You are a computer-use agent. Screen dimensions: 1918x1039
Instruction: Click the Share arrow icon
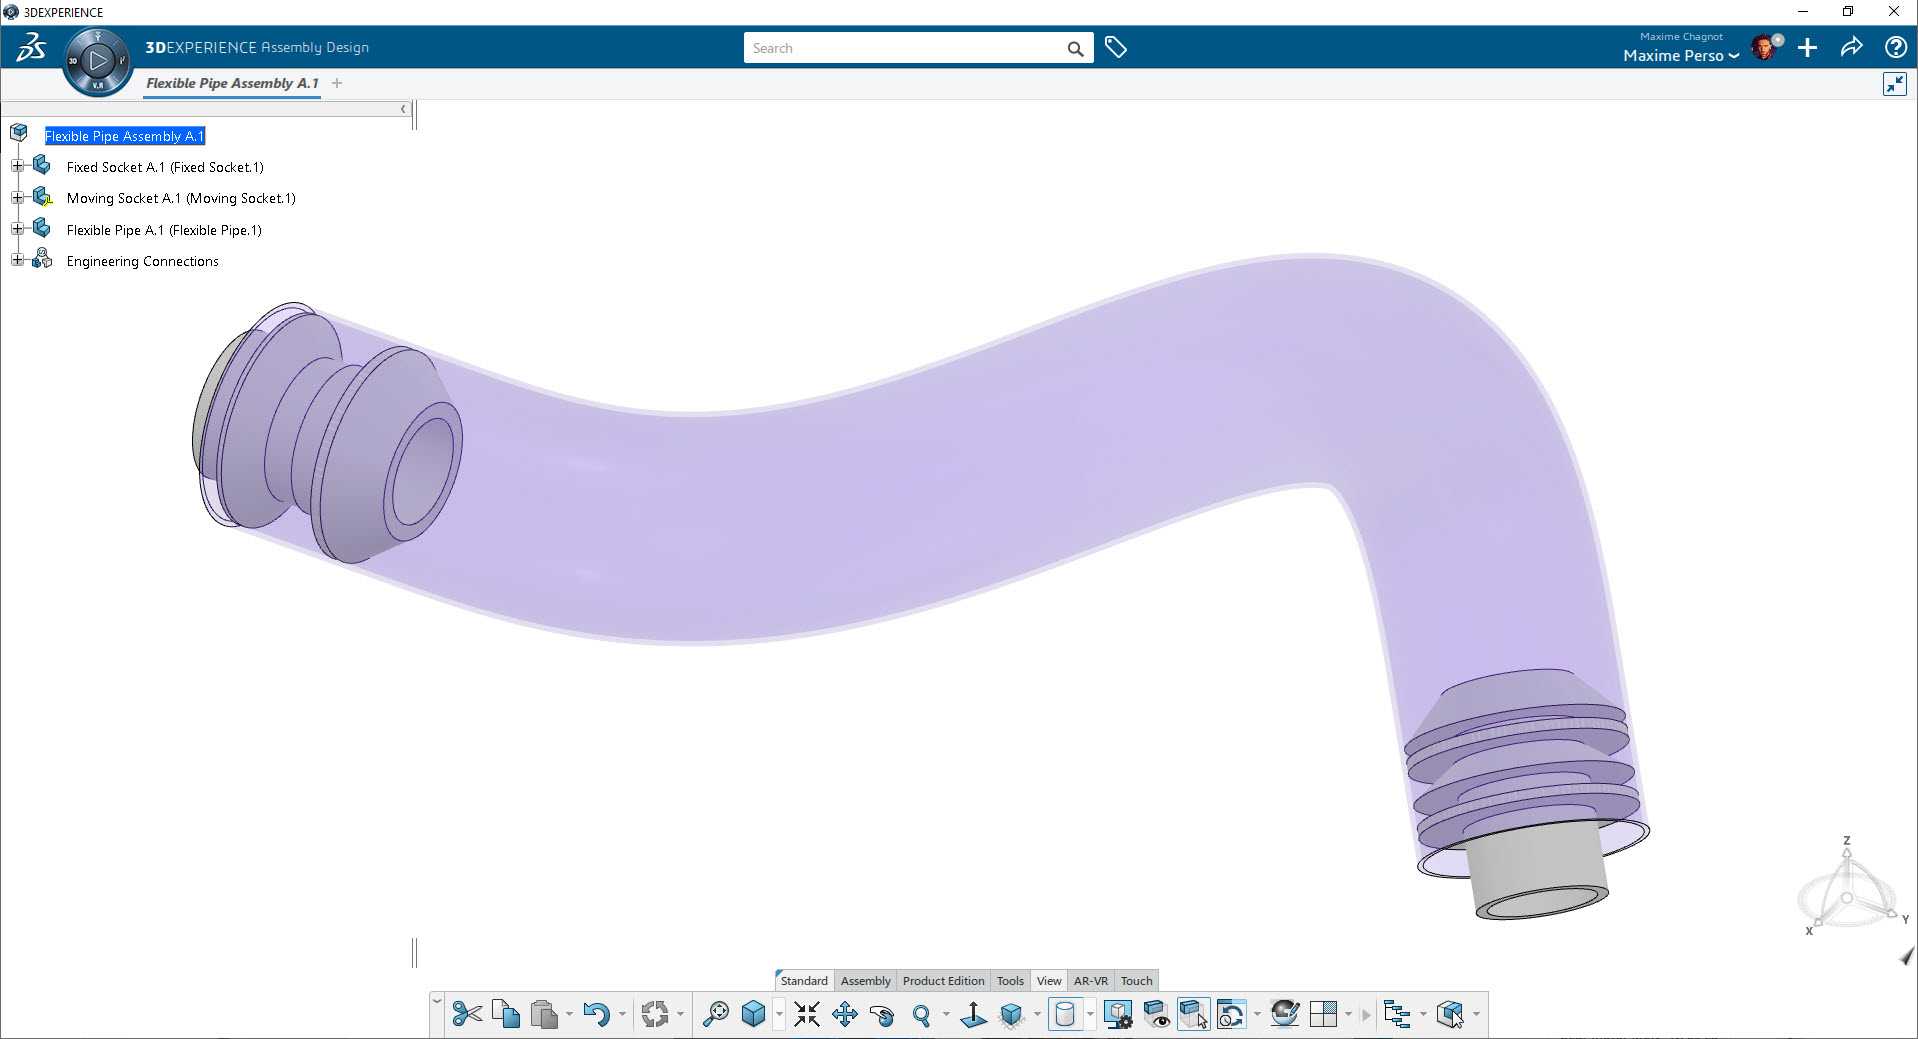(x=1851, y=47)
